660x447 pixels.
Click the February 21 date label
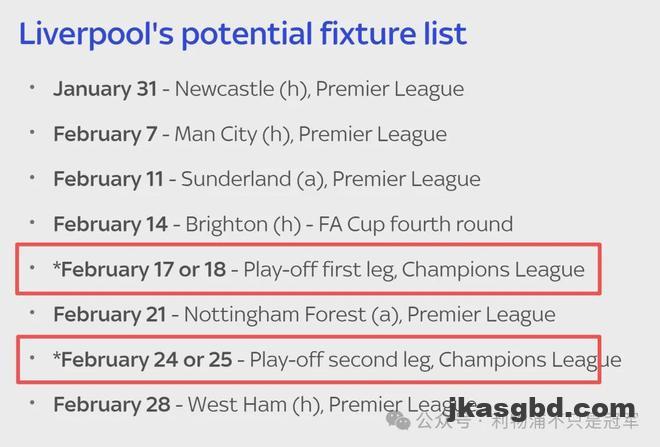[x=110, y=315]
